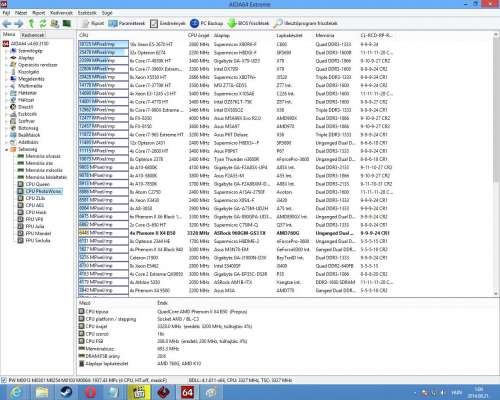Screen dimensions: 500x400
Task: Expand the Megjelenítés node arrow
Action: tap(6, 79)
